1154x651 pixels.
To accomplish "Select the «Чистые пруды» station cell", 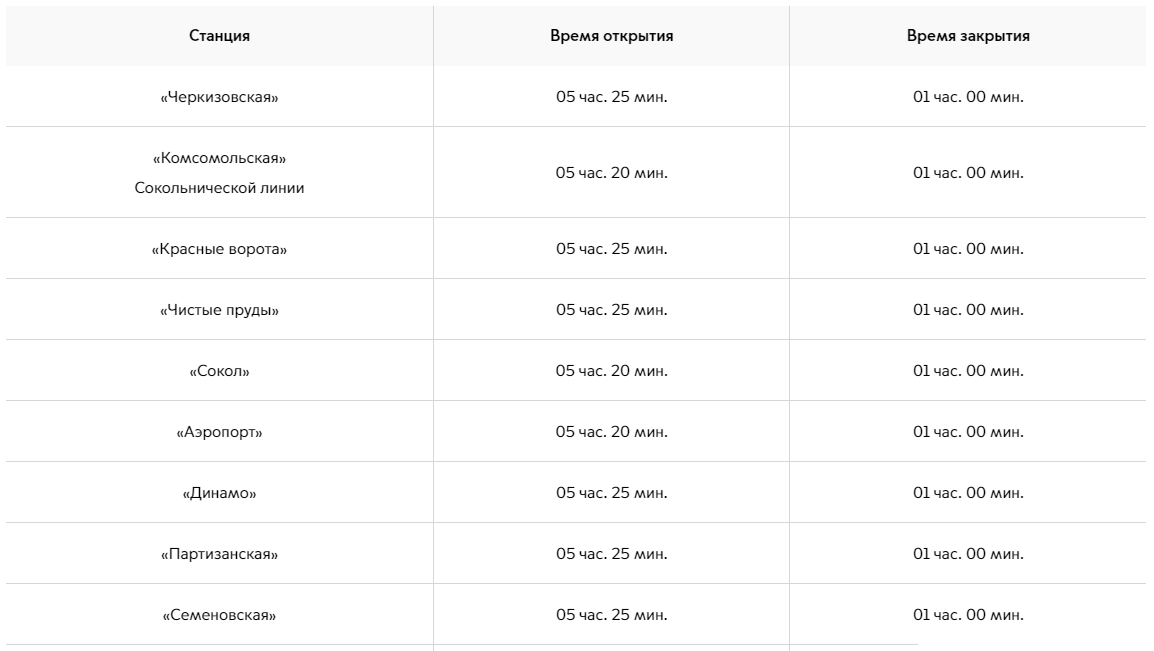I will 219,310.
